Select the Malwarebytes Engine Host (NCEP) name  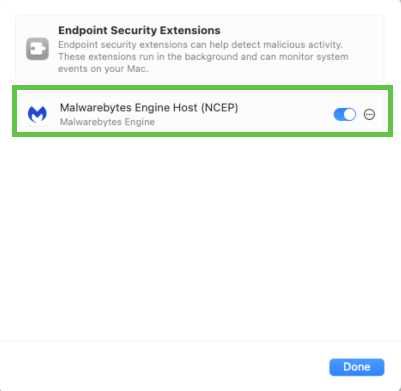(x=149, y=108)
